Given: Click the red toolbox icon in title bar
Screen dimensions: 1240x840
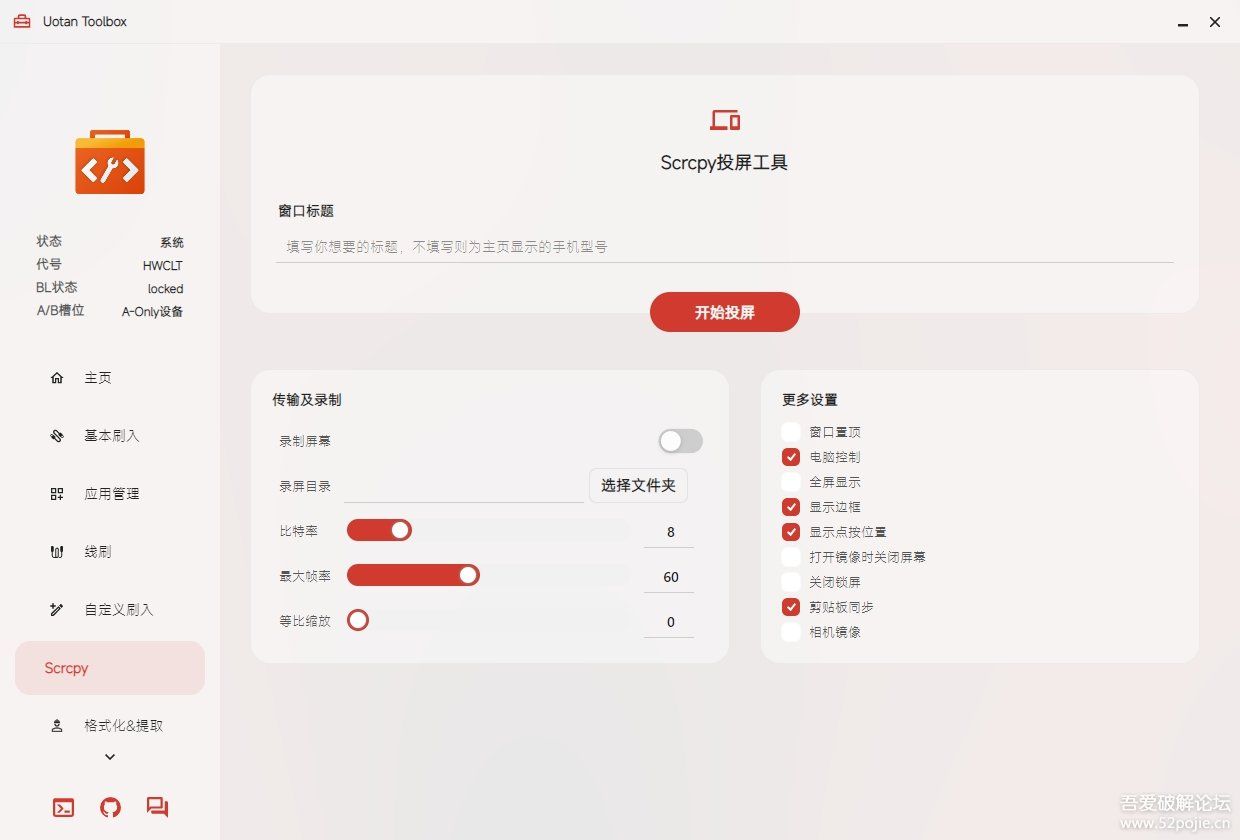Looking at the screenshot, I should (22, 21).
